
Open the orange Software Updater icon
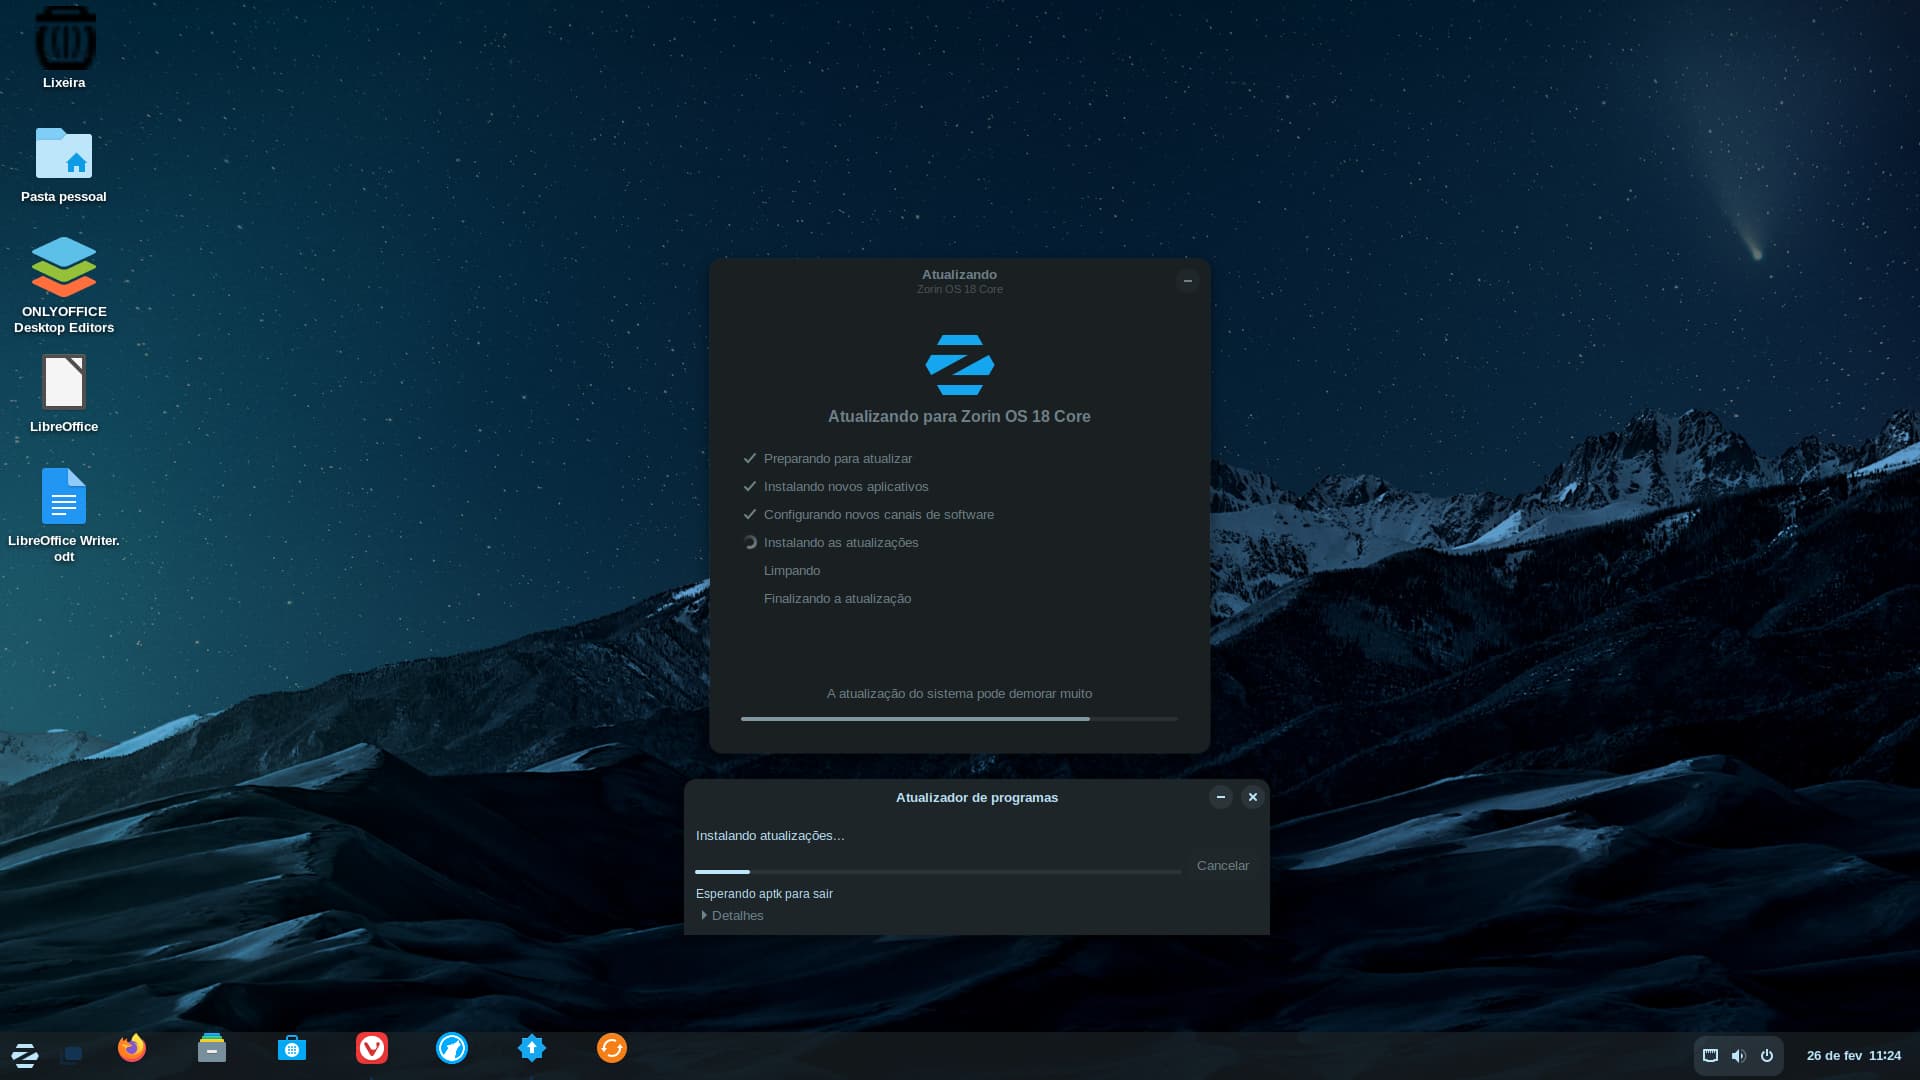click(612, 1048)
